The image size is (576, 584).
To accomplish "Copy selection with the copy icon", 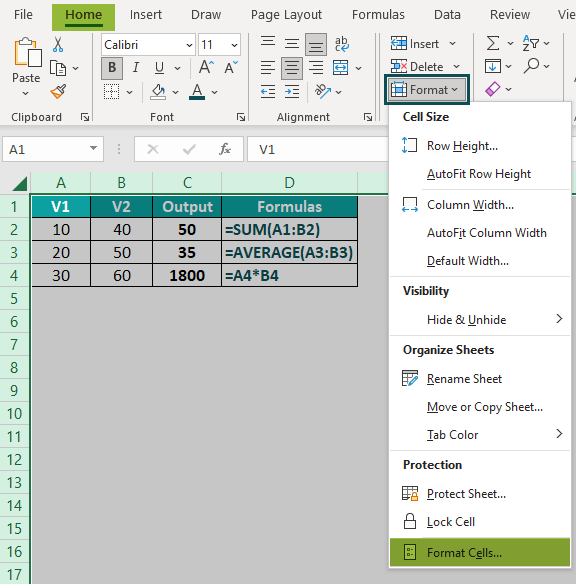I will 58,68.
